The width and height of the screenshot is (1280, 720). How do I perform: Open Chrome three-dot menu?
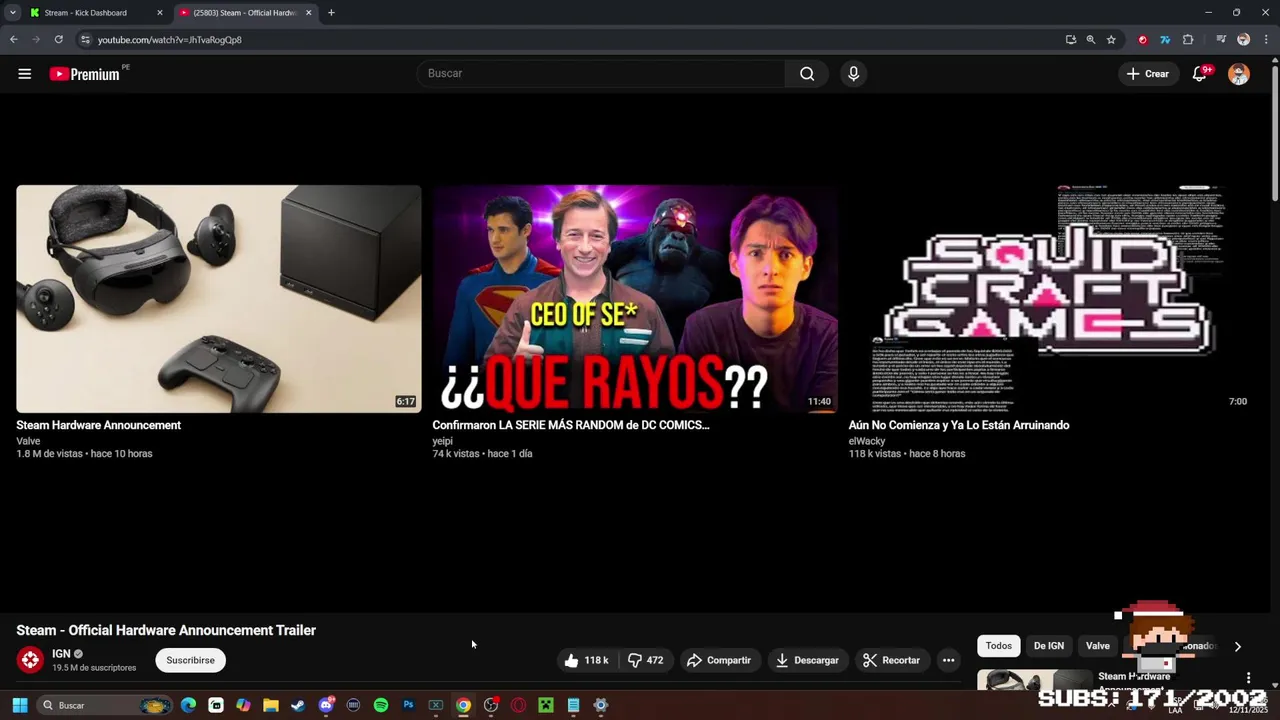(1264, 40)
